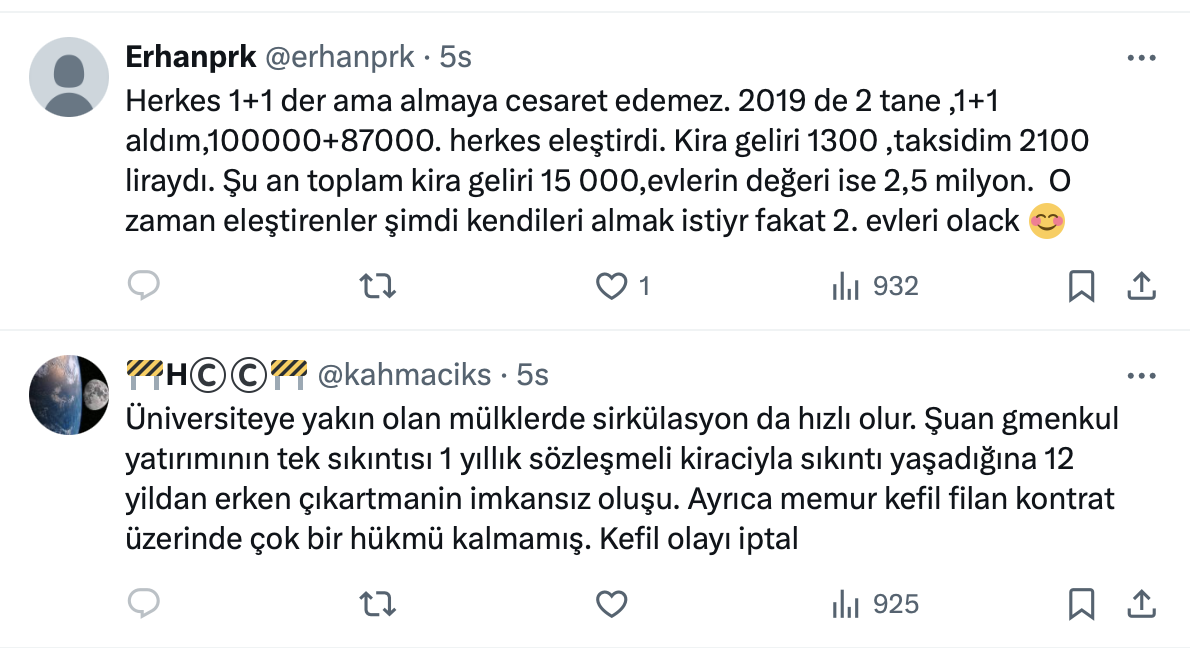Bookmark Erhanprk's tweet

point(1081,287)
